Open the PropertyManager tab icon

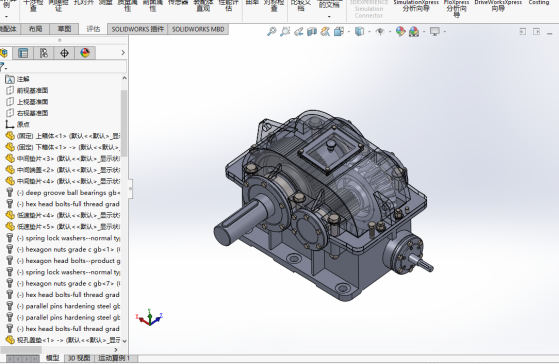[x=23, y=53]
